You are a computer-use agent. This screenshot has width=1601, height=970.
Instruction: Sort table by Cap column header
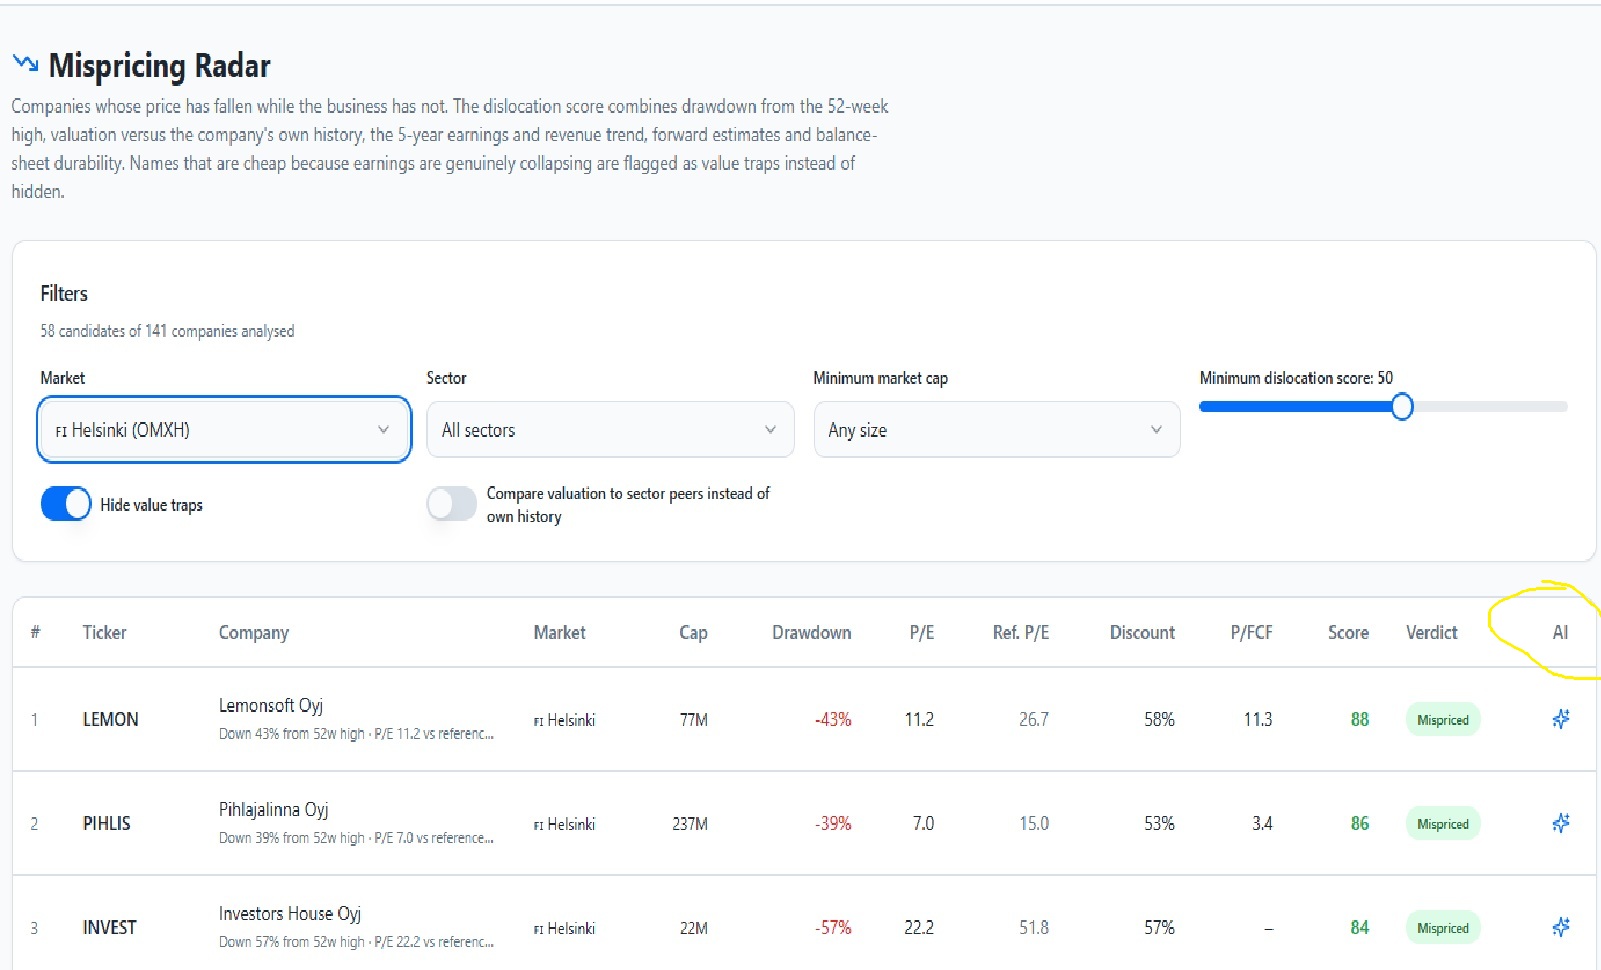pos(693,632)
